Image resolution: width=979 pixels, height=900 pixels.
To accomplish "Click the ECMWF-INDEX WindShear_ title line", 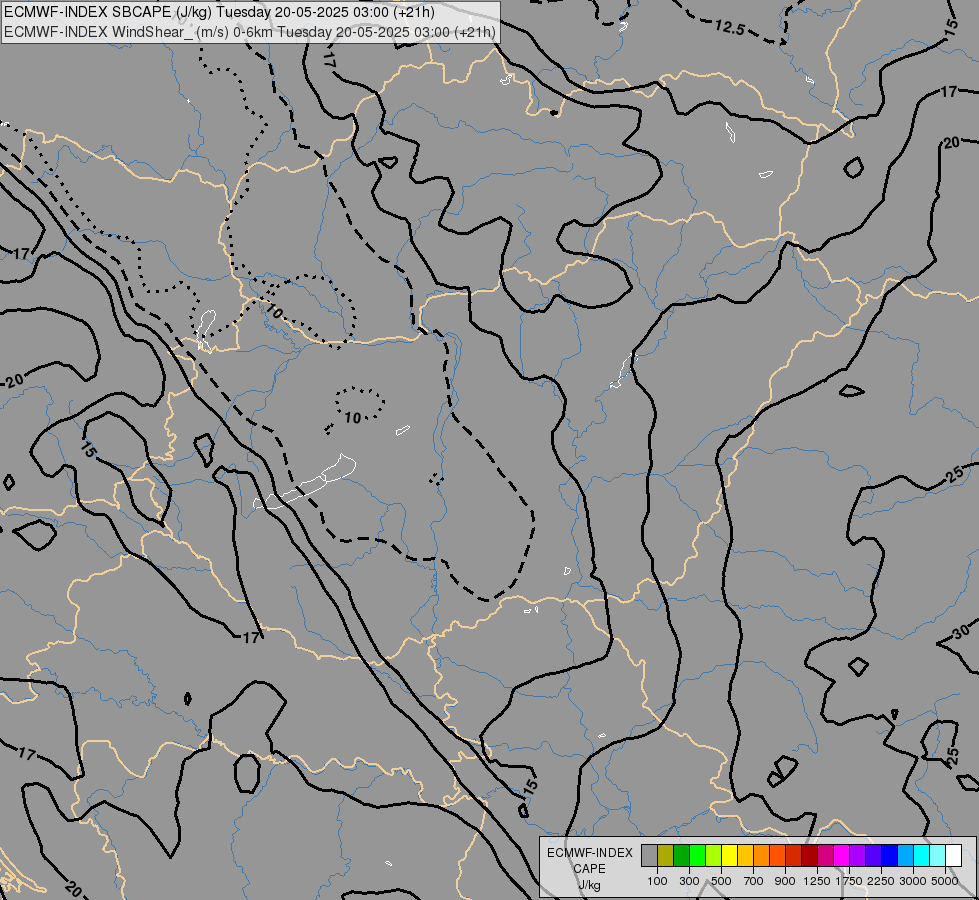I will (250, 32).
